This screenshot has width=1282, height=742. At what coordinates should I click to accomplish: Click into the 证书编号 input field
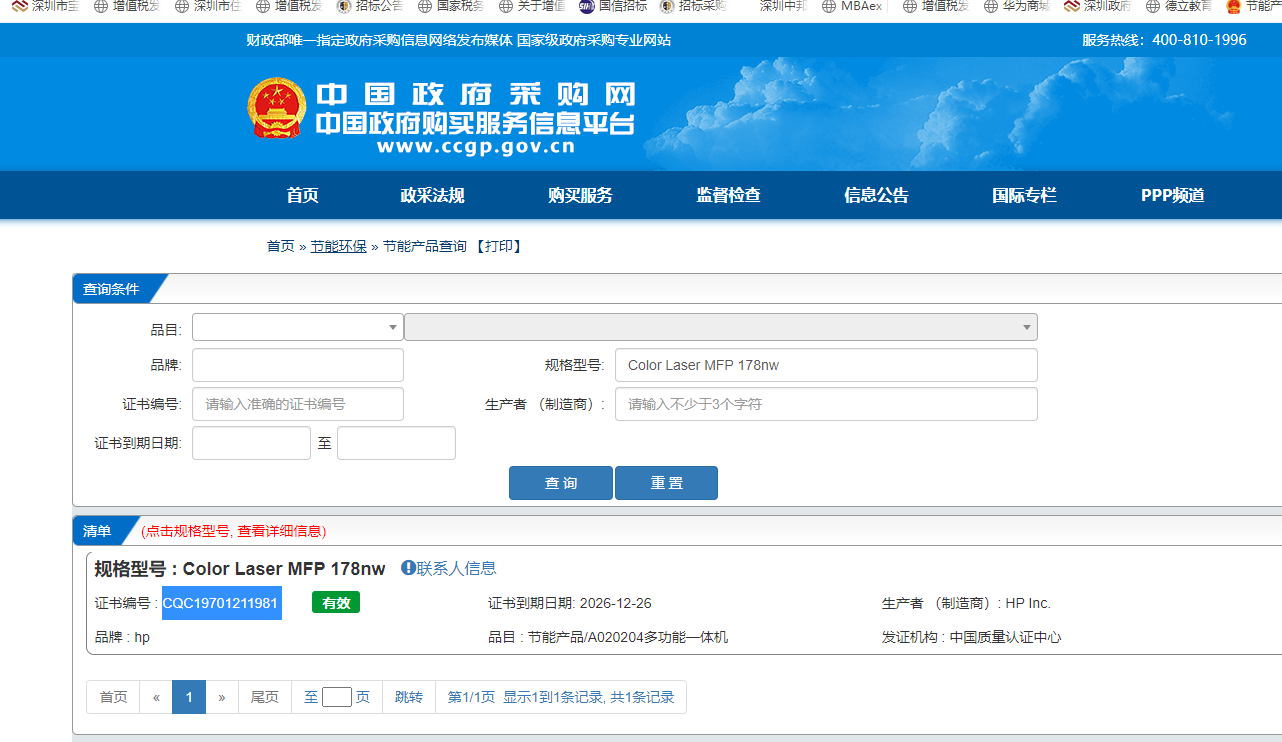pos(297,404)
